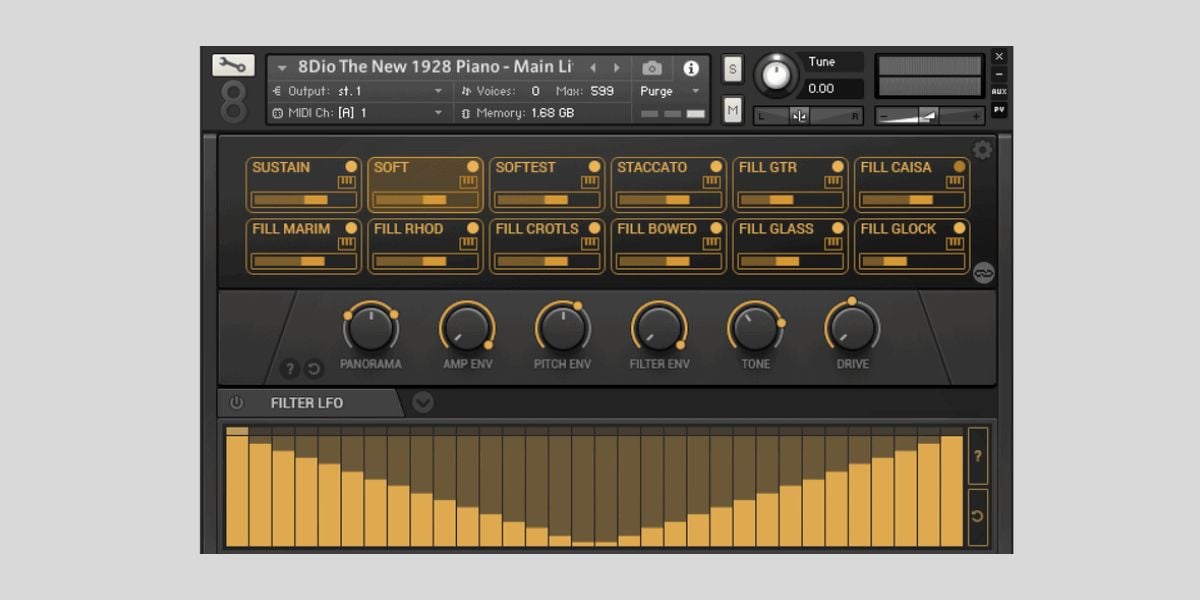Toggle the PV button
The height and width of the screenshot is (600, 1200).
(x=999, y=110)
